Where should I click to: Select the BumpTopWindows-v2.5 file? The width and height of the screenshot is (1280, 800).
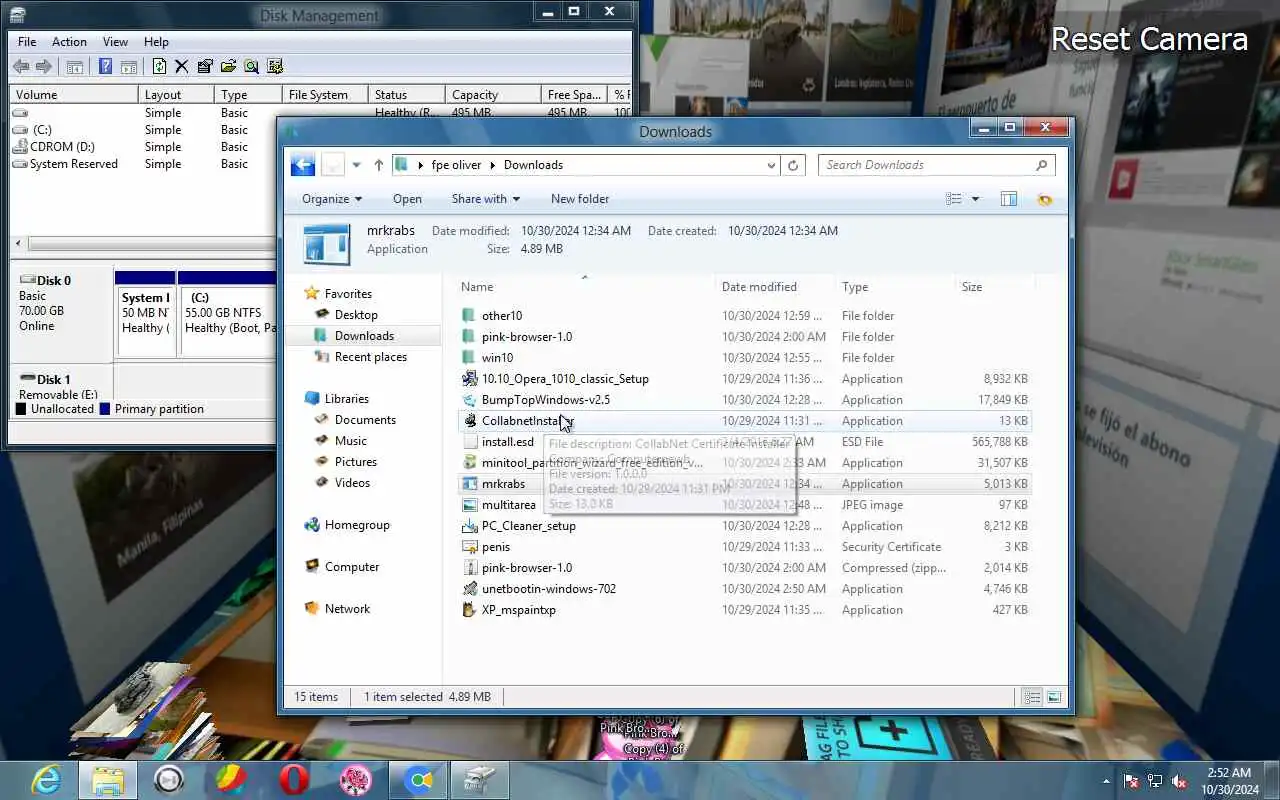click(x=545, y=400)
